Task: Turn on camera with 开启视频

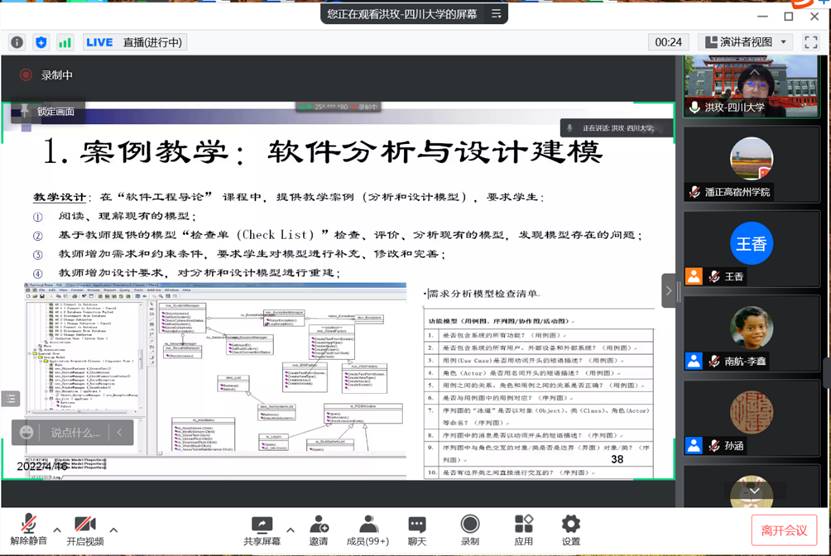Action: 85,529
